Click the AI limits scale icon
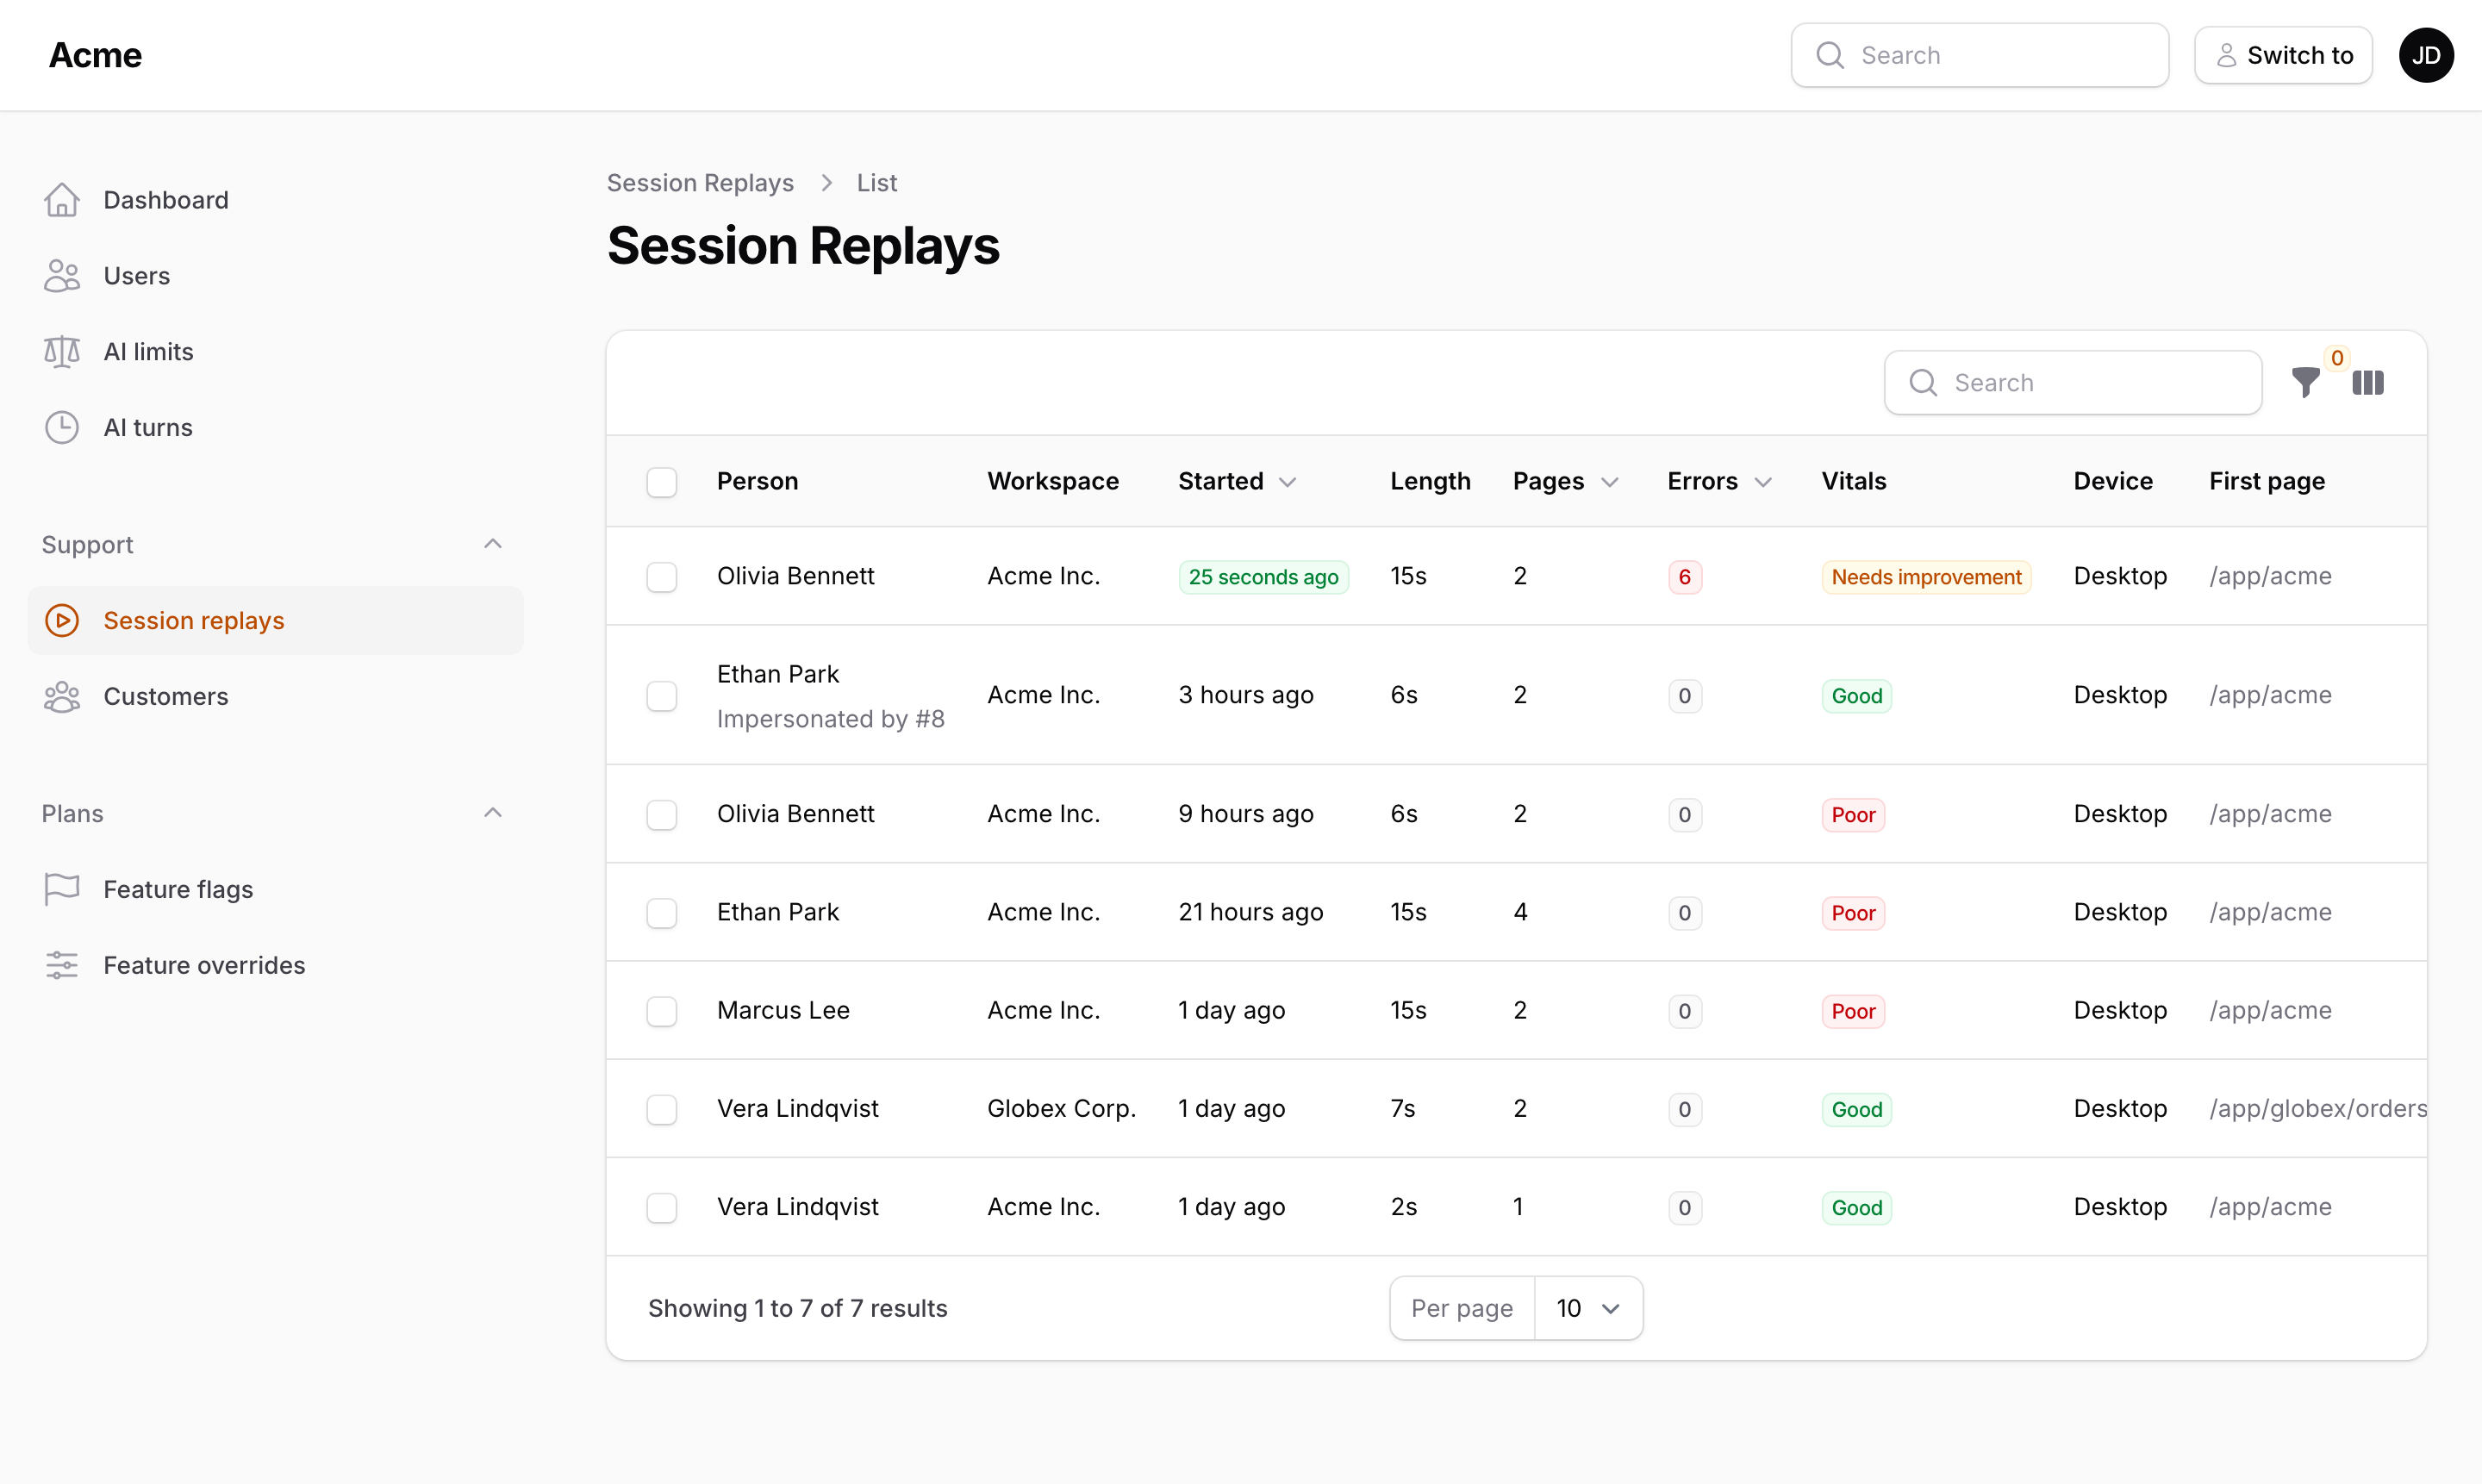This screenshot has height=1484, width=2482. (61, 352)
